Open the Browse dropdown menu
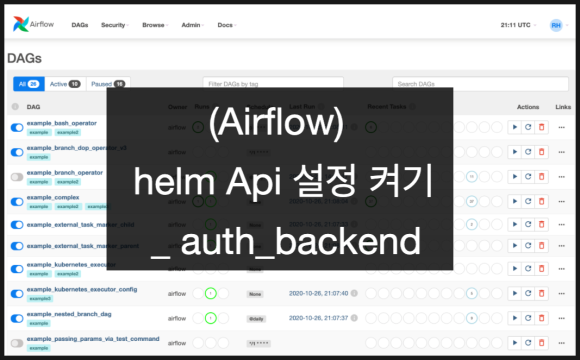 (155, 25)
